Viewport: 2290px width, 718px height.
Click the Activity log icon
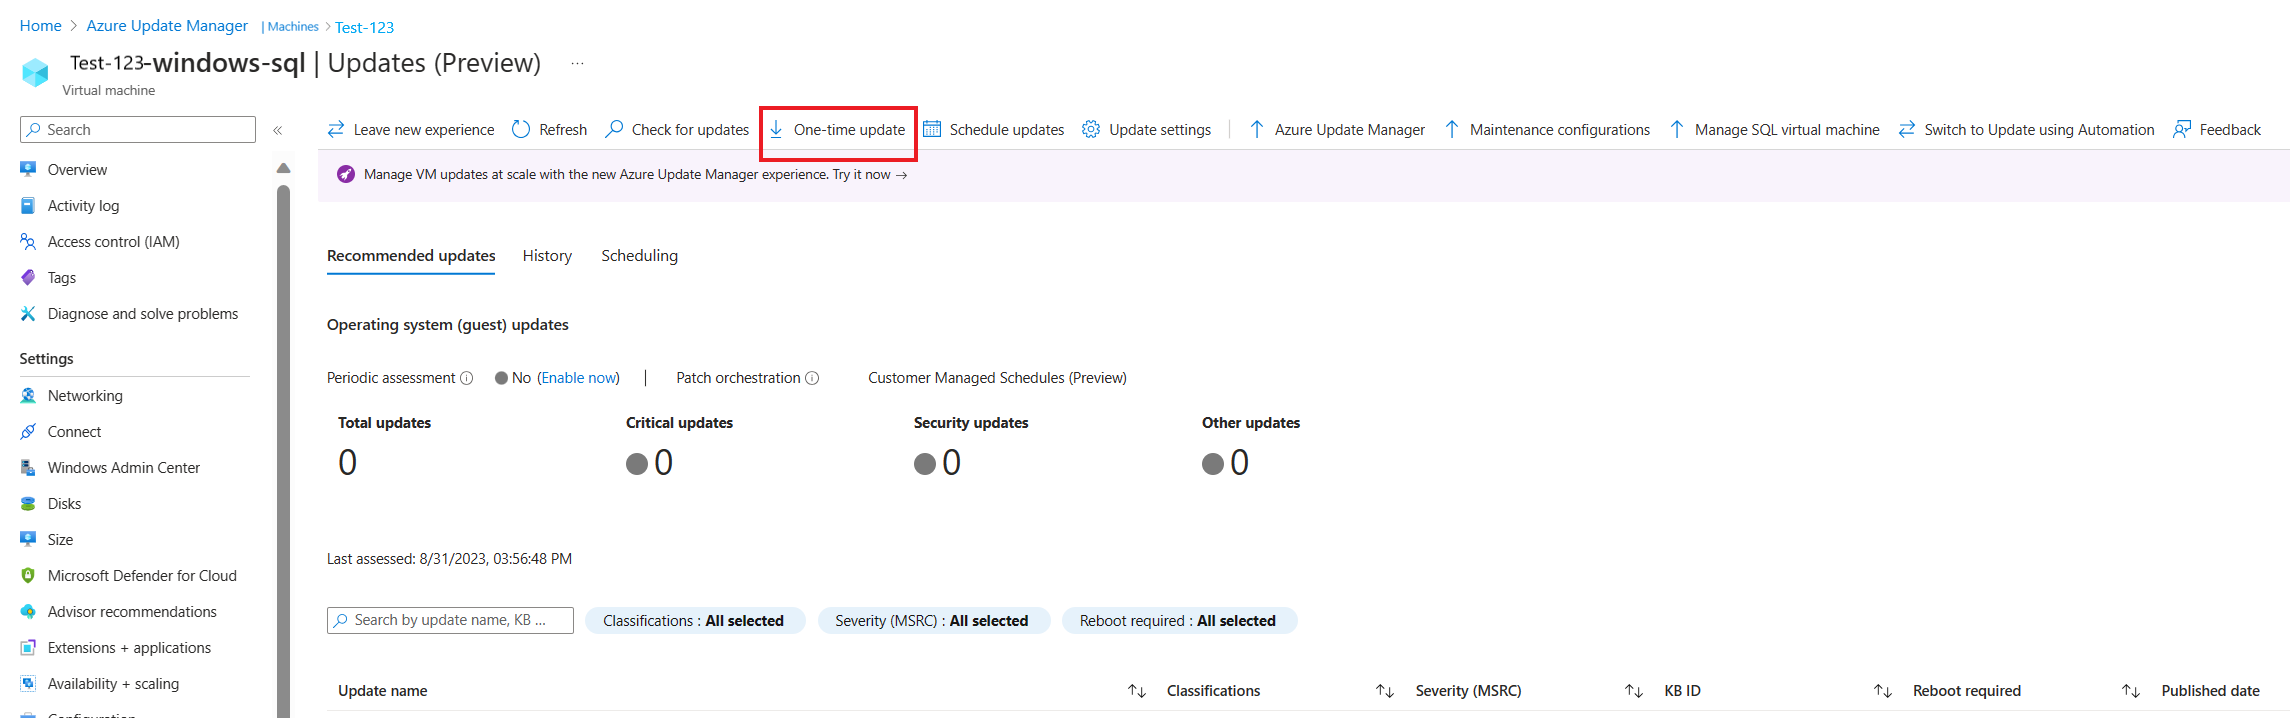(28, 205)
